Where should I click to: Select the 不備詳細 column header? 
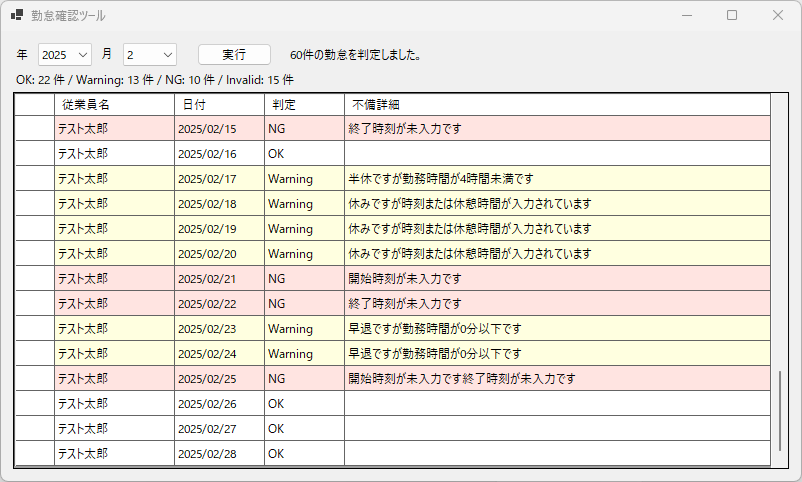tap(557, 104)
